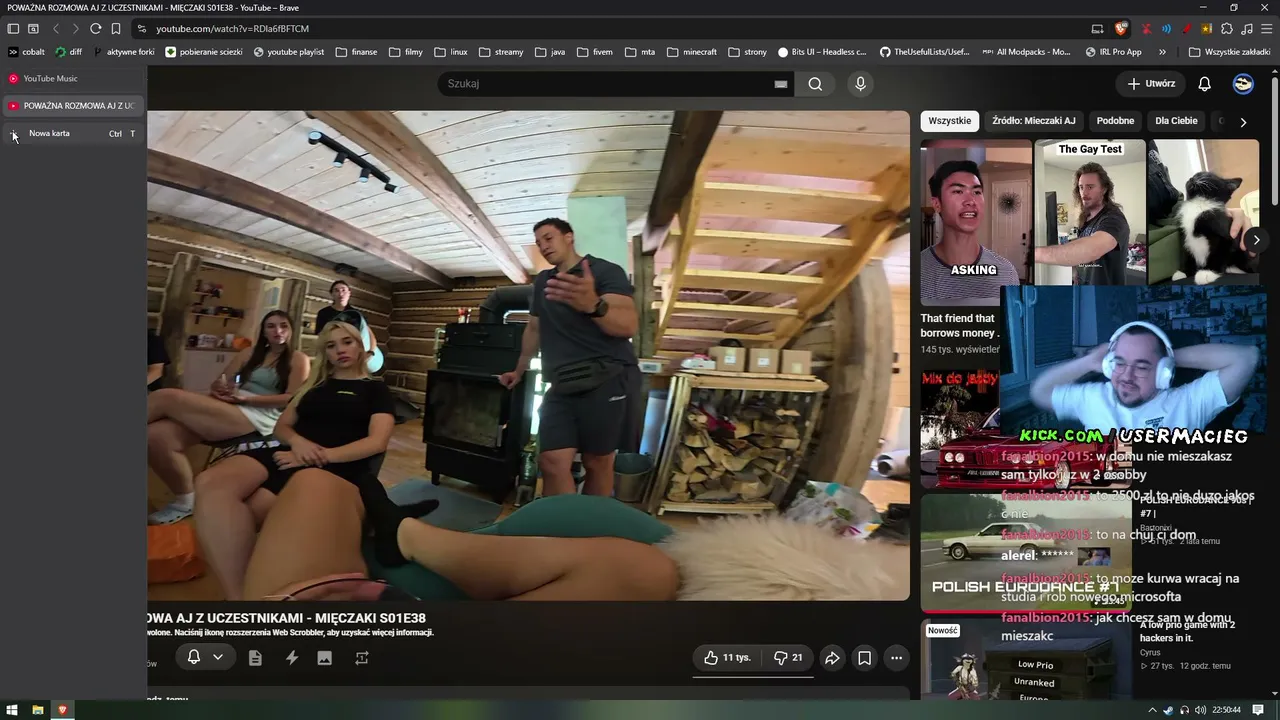Select the Źródło: Mieczaki AJ chip

click(1034, 121)
